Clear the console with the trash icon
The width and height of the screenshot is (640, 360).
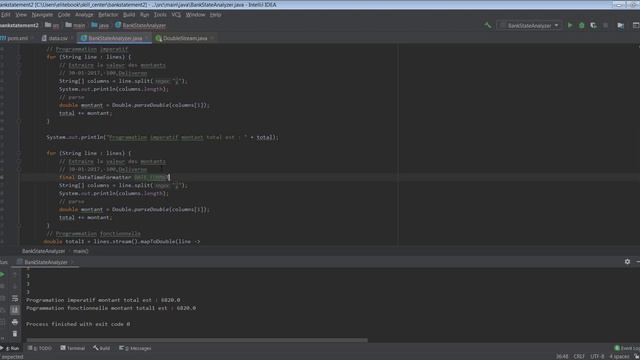tap(15, 334)
